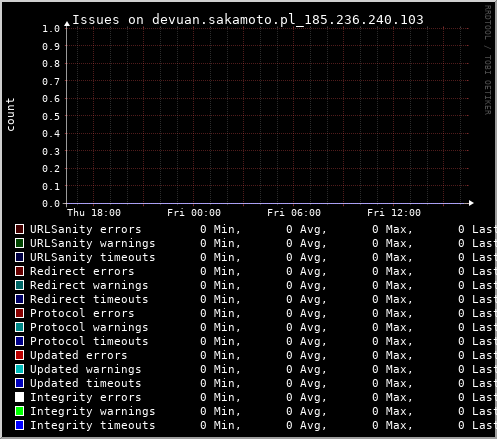
Task: Click the count y-axis label
Action: (x=10, y=115)
